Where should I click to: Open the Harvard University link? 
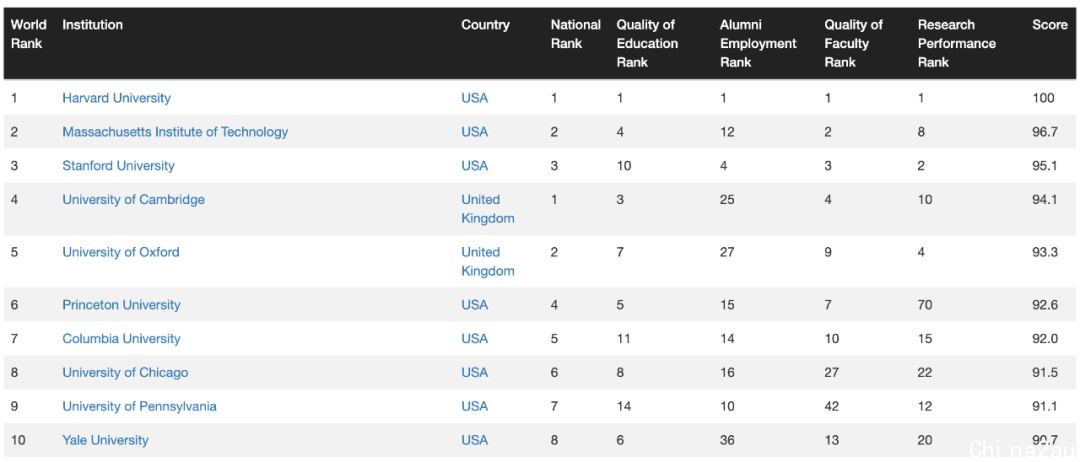point(116,98)
